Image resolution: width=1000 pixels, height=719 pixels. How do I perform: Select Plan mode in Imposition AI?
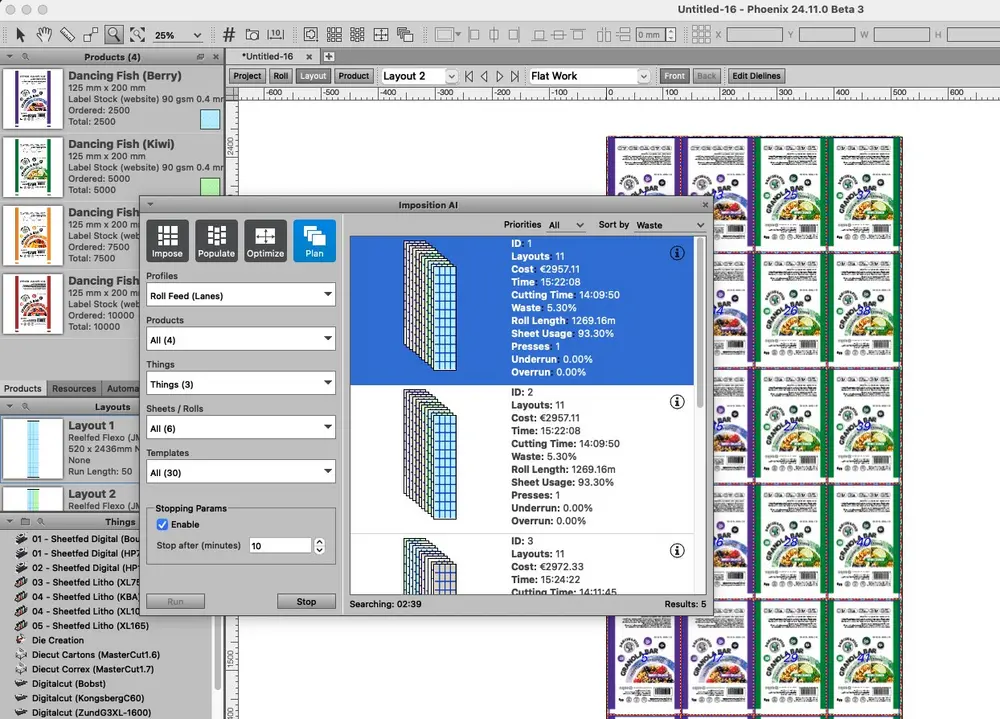(x=314, y=241)
